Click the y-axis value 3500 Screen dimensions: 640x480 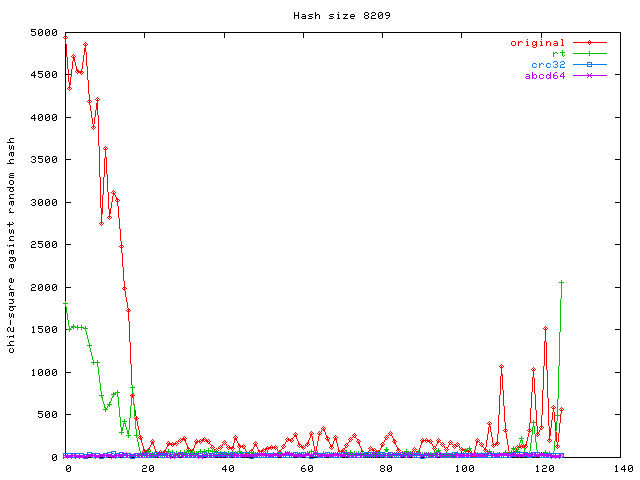point(44,160)
